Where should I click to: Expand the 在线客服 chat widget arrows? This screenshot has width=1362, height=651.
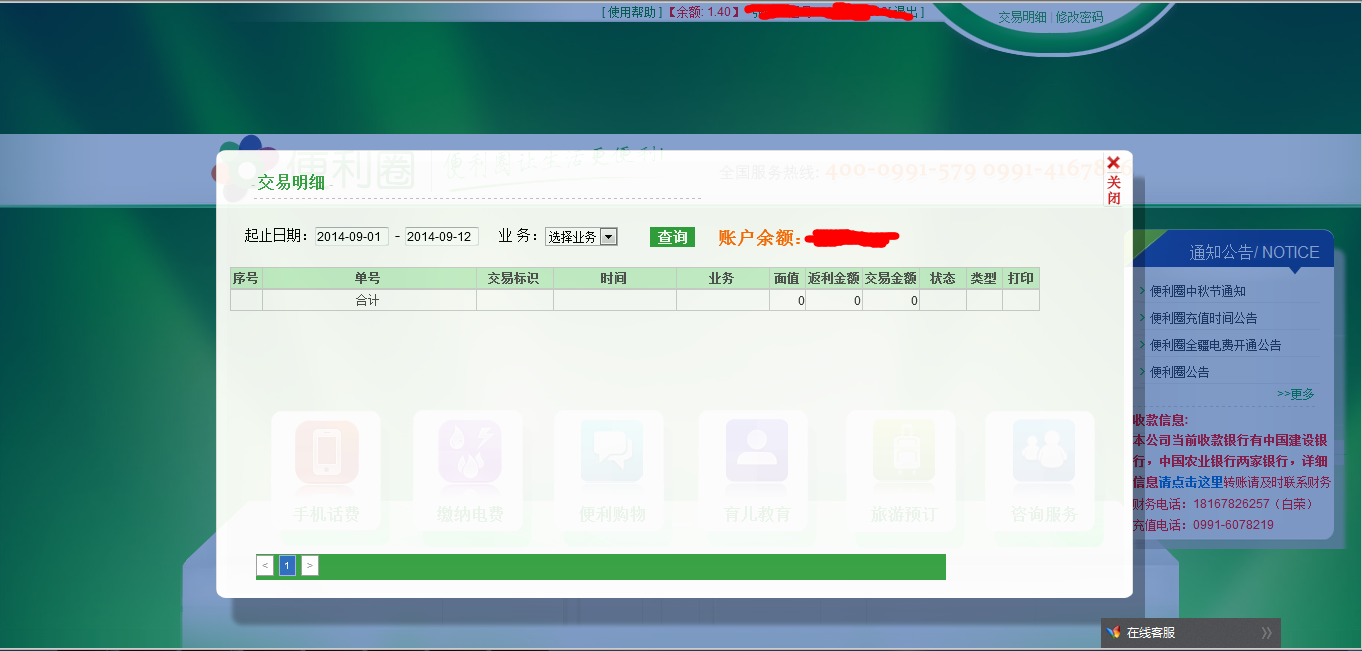pyautogui.click(x=1266, y=633)
